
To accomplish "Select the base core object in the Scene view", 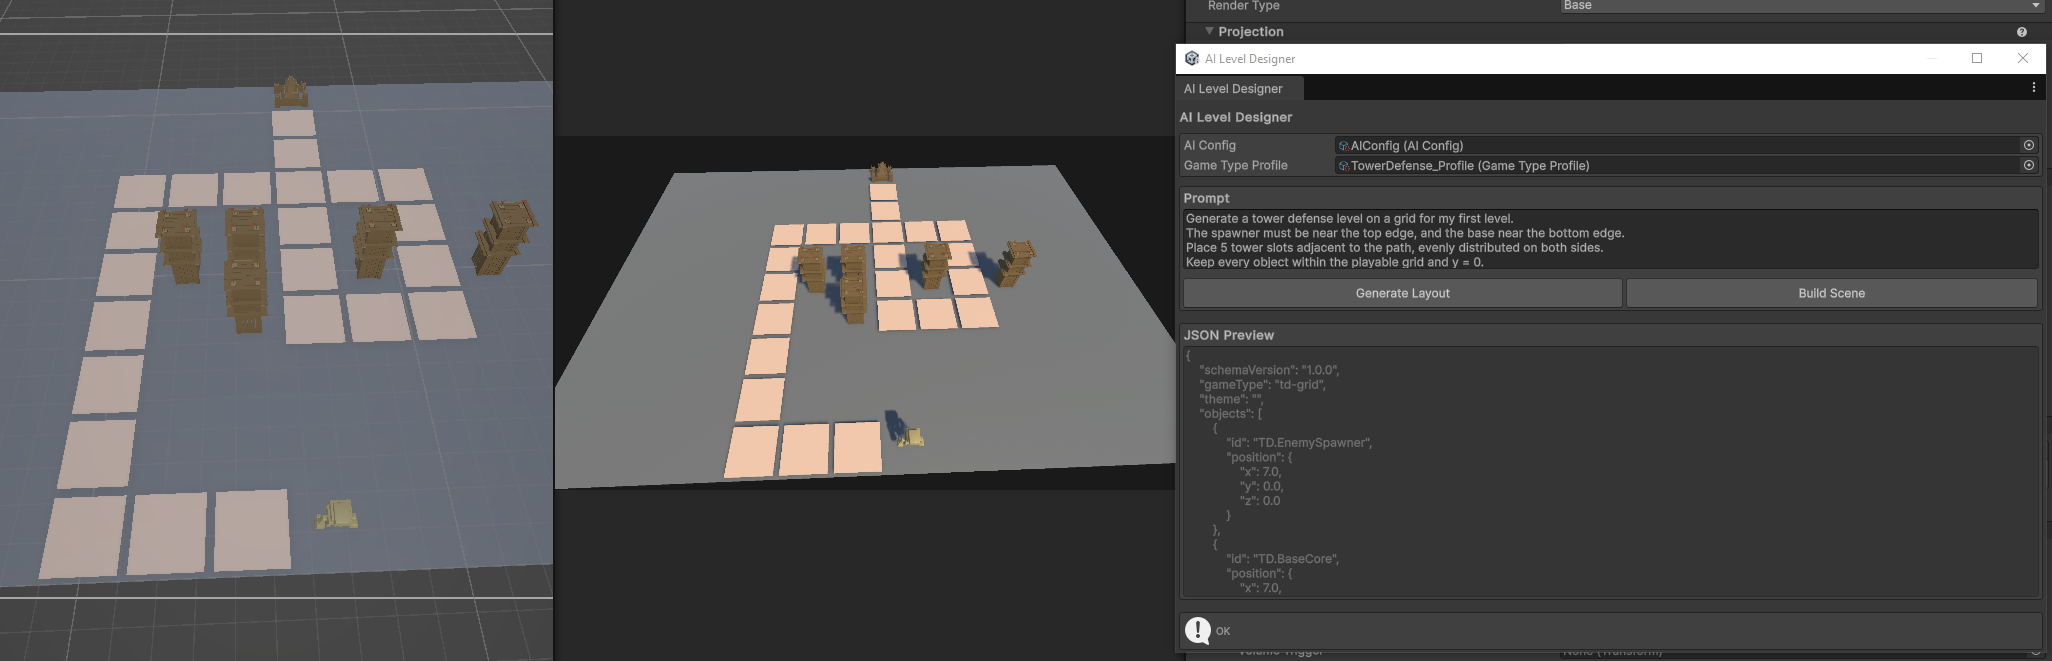I will pyautogui.click(x=337, y=515).
